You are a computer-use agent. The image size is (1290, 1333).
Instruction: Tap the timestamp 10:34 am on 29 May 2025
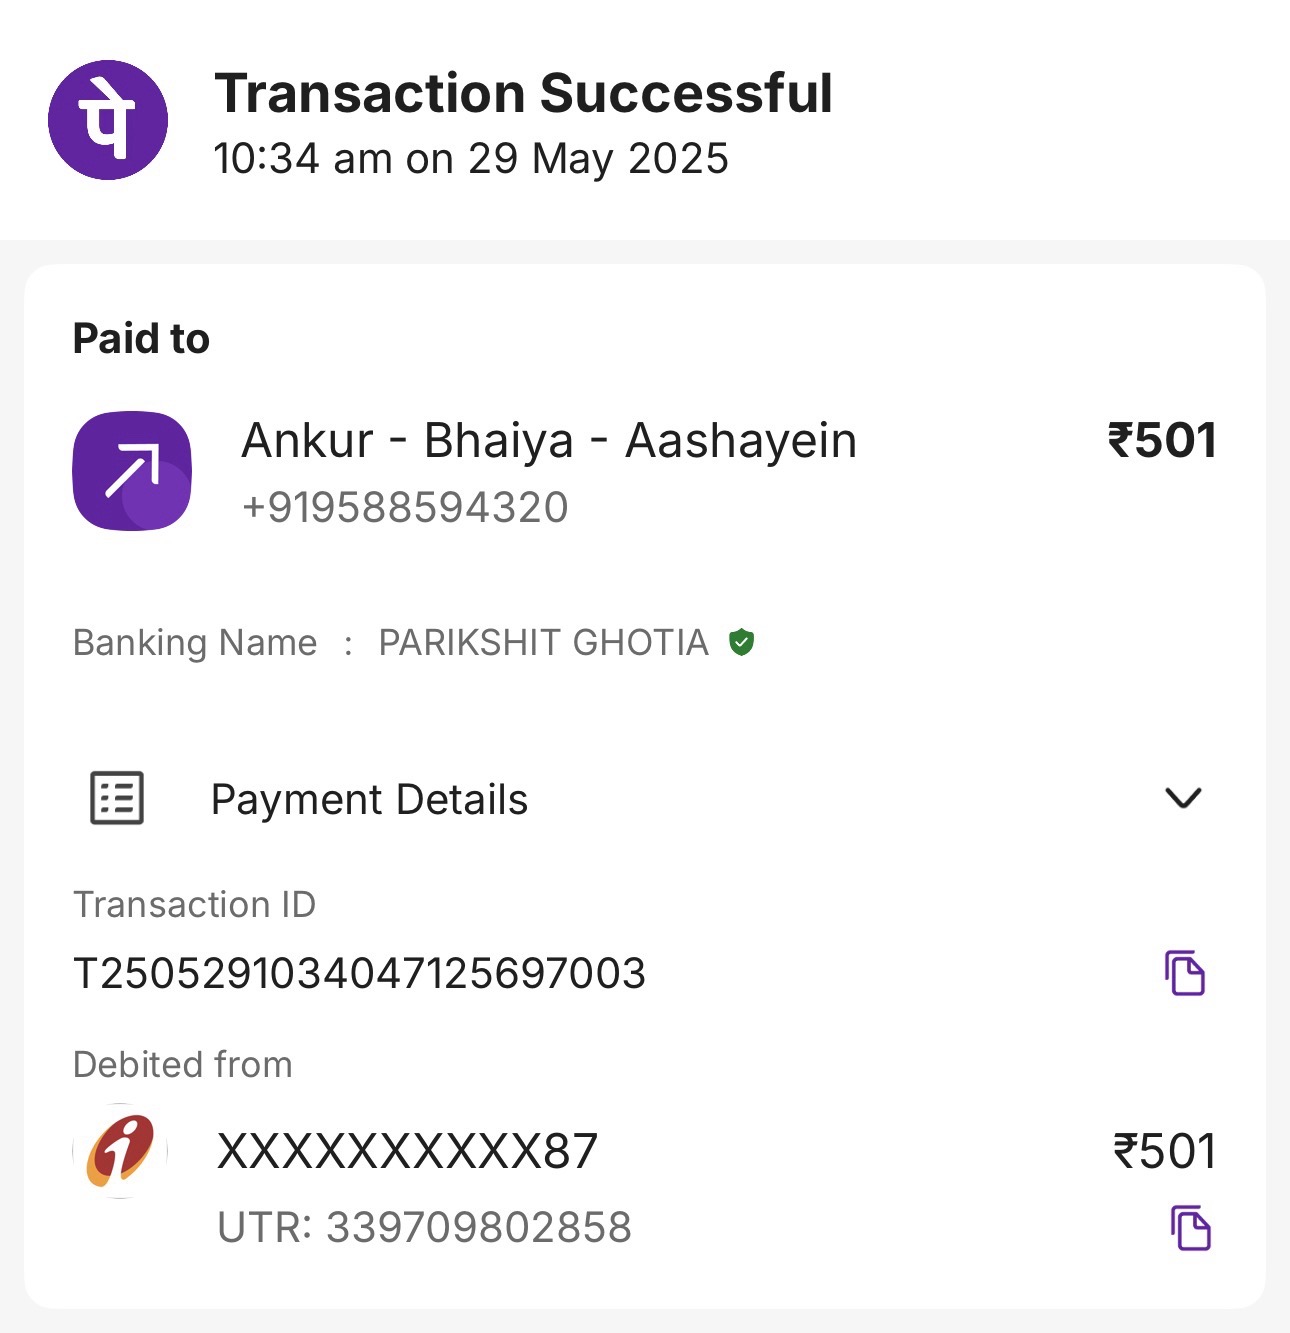(471, 159)
